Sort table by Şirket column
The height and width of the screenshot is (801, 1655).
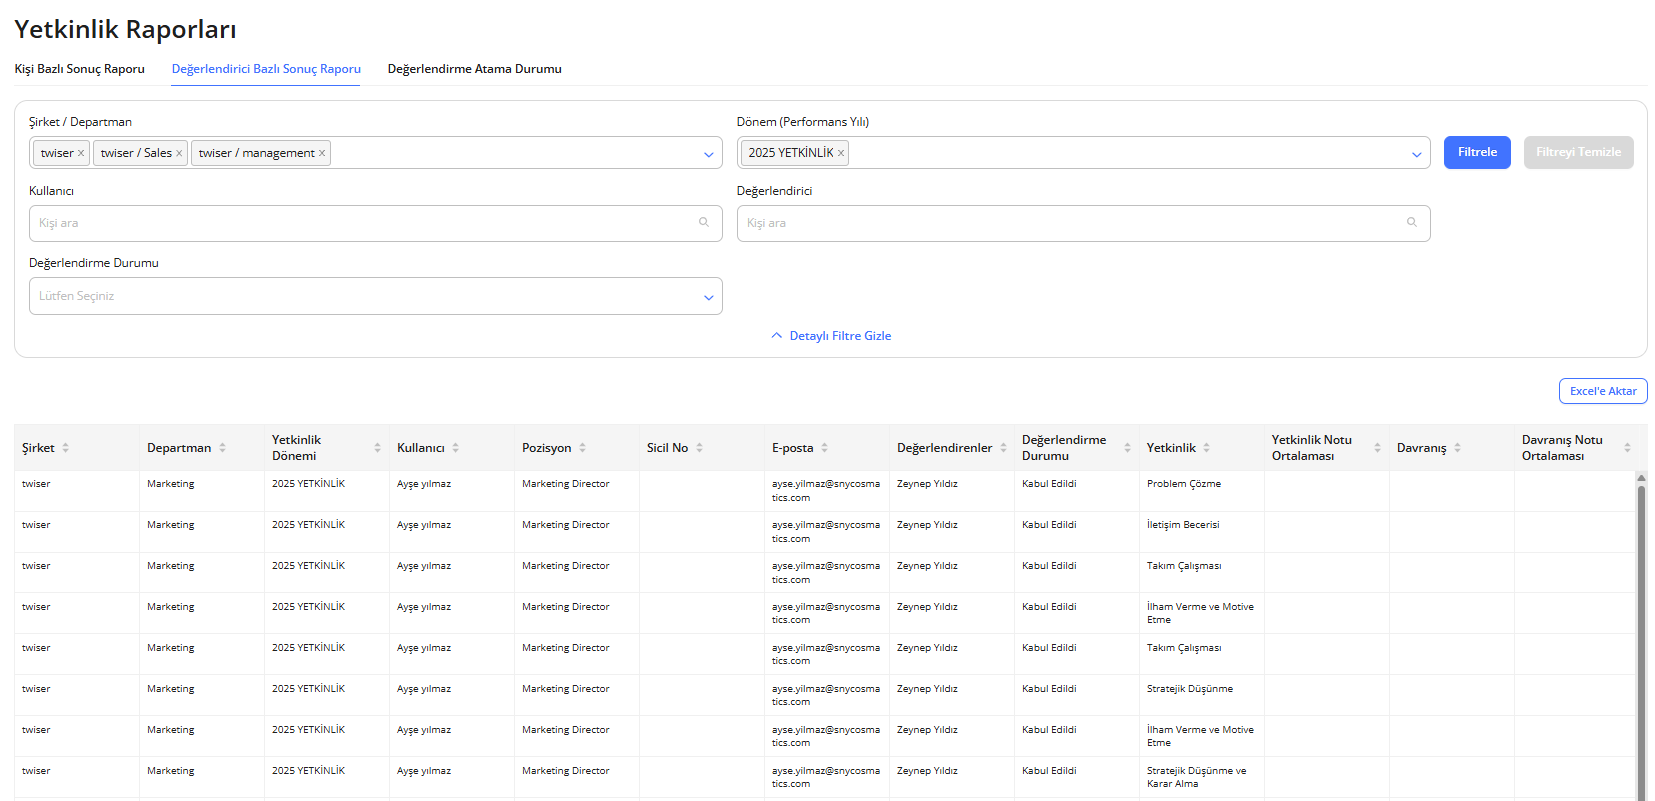click(66, 448)
